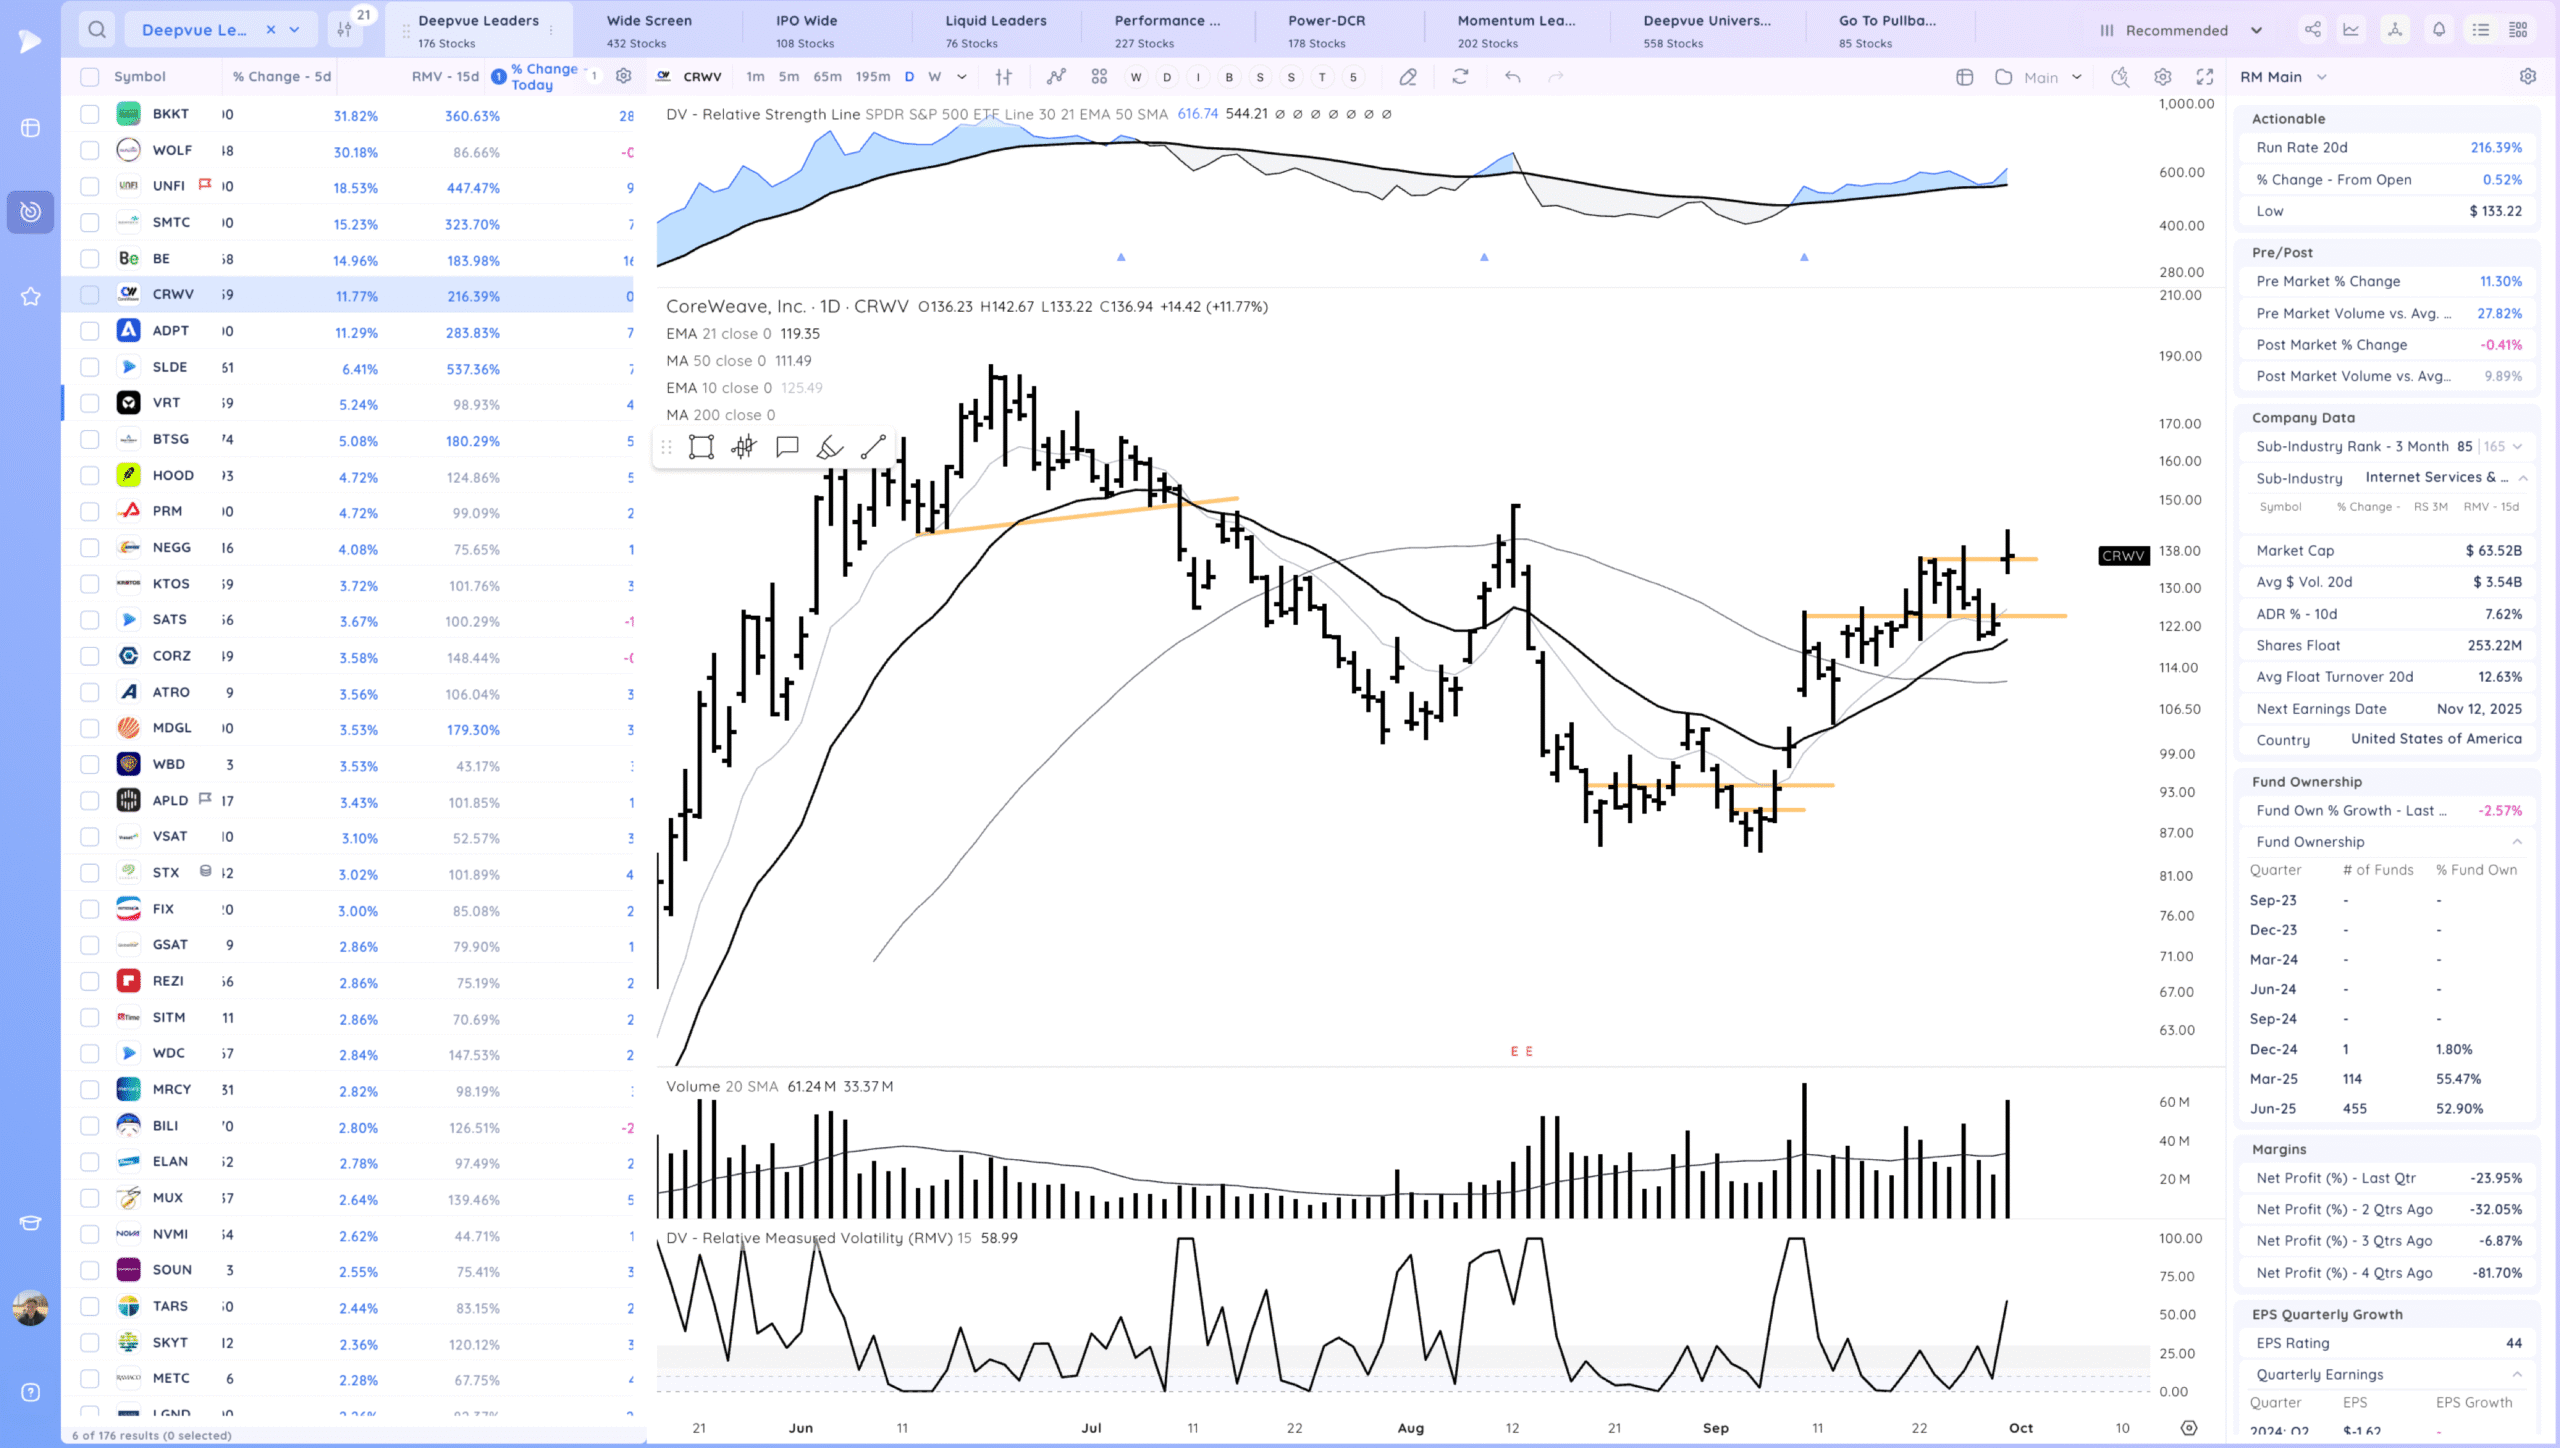This screenshot has width=2560, height=1448.
Task: Select the 65m timeframe button
Action: pos(827,77)
